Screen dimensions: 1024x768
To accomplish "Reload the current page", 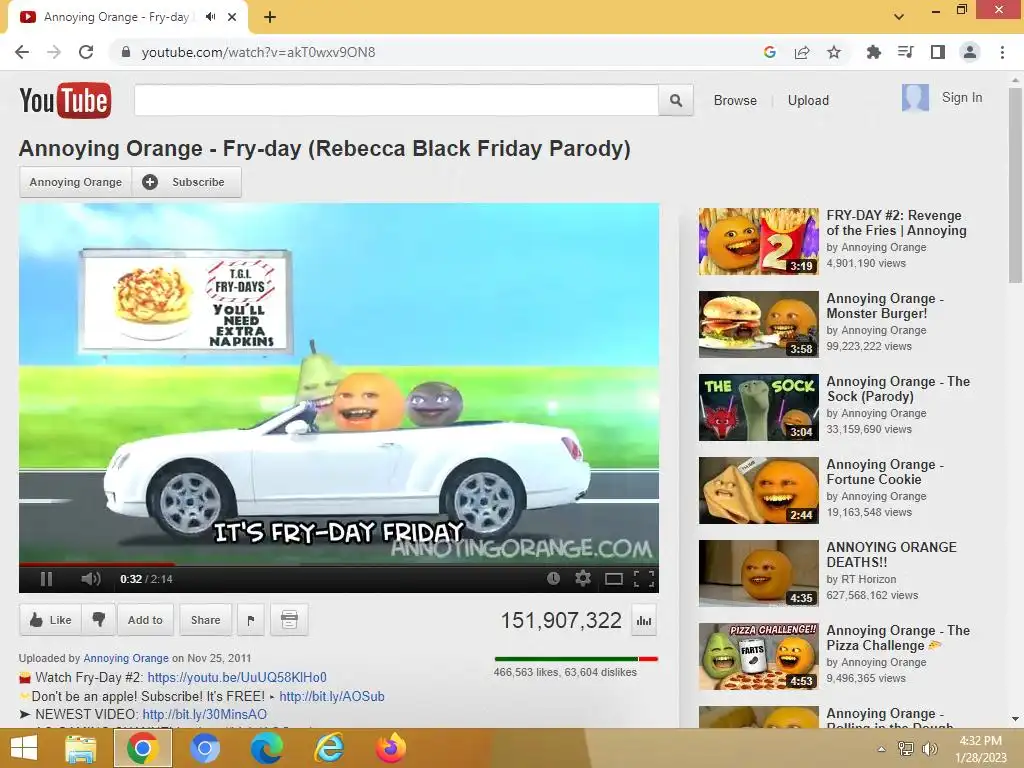I will pos(86,52).
